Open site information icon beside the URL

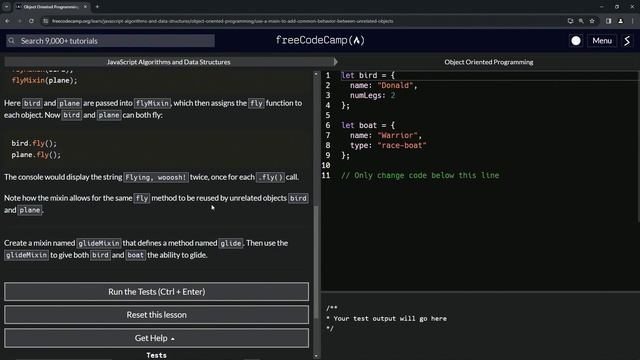click(46, 21)
